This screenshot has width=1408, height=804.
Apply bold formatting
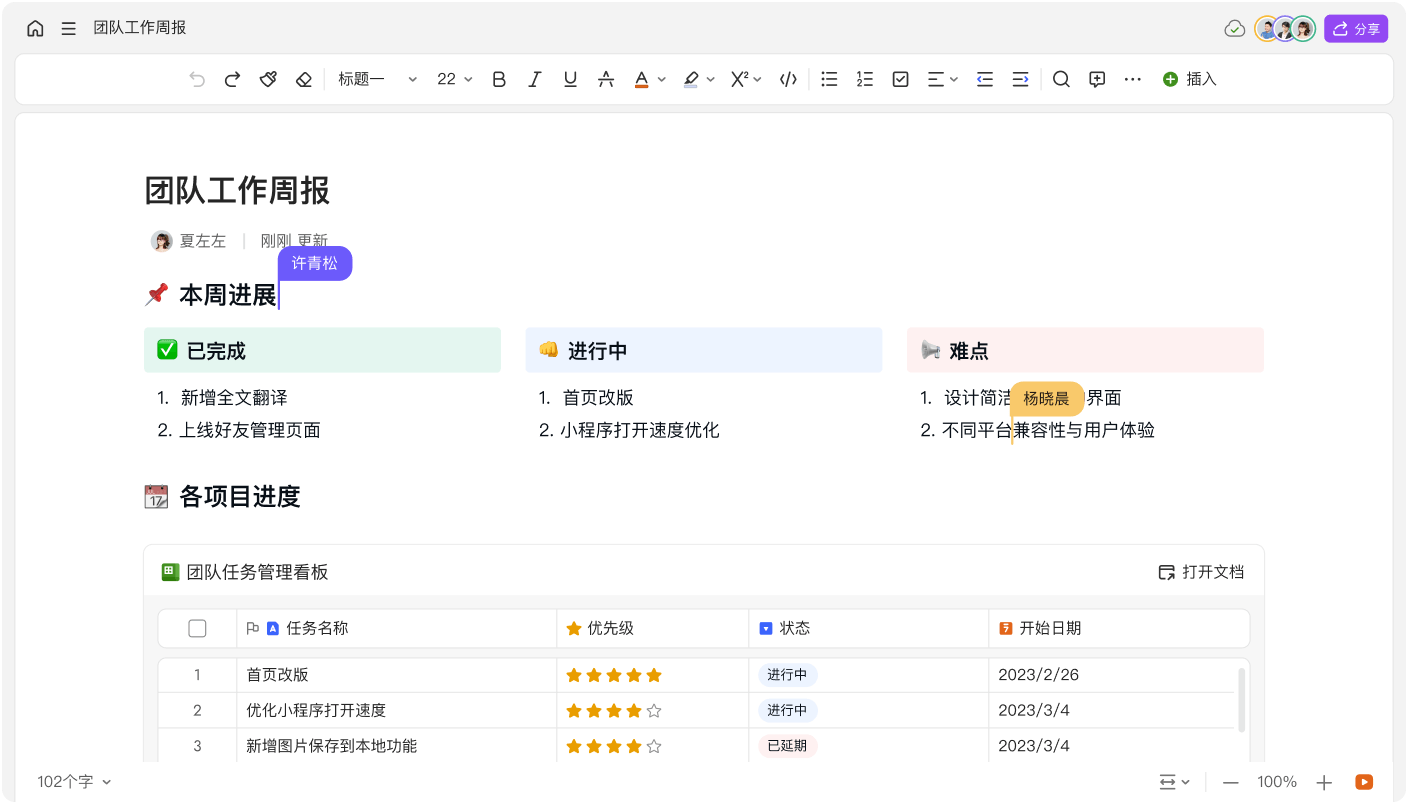499,79
